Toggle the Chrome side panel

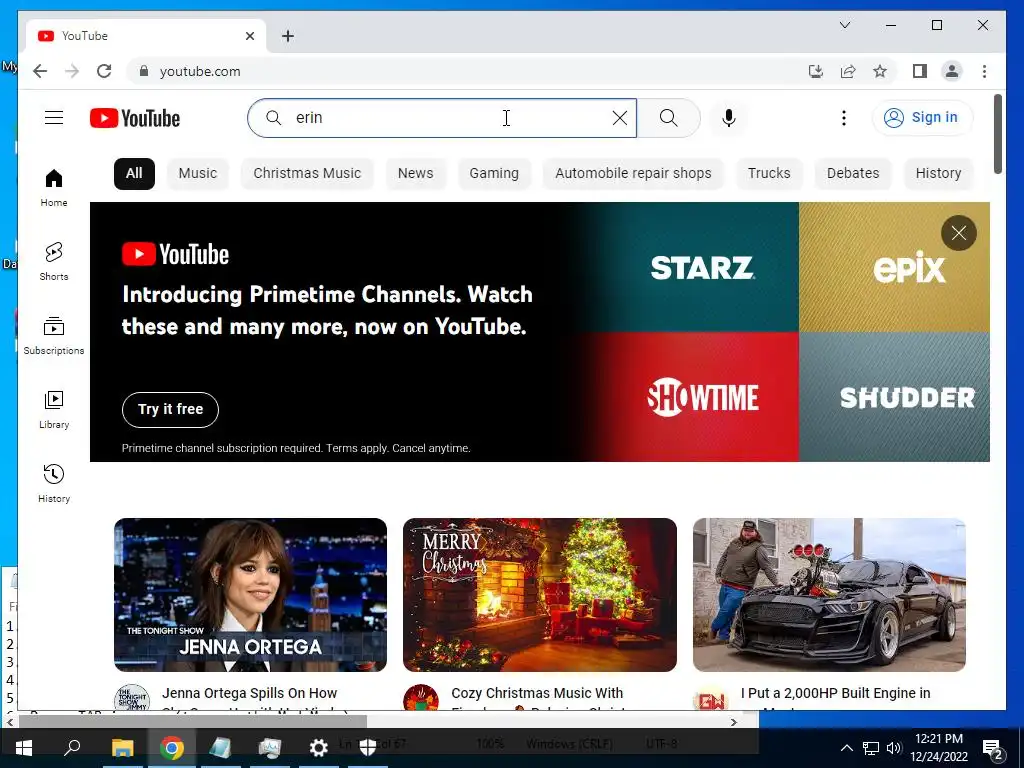[920, 71]
